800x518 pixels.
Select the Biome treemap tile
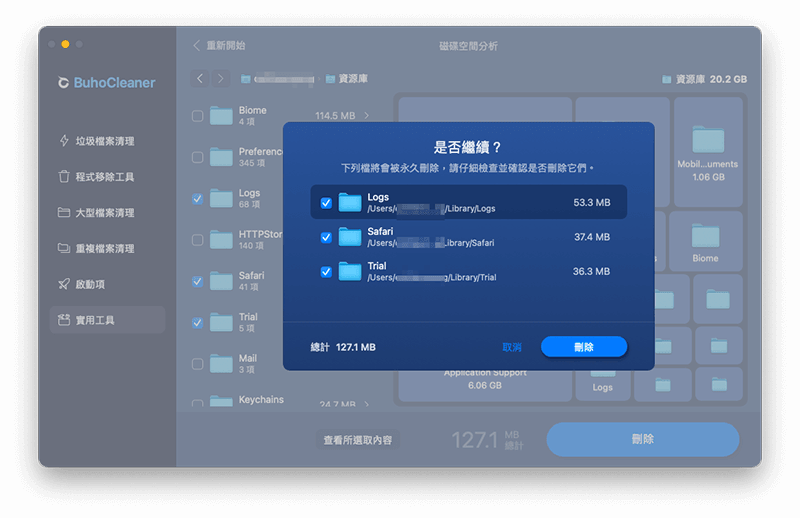pyautogui.click(x=706, y=241)
